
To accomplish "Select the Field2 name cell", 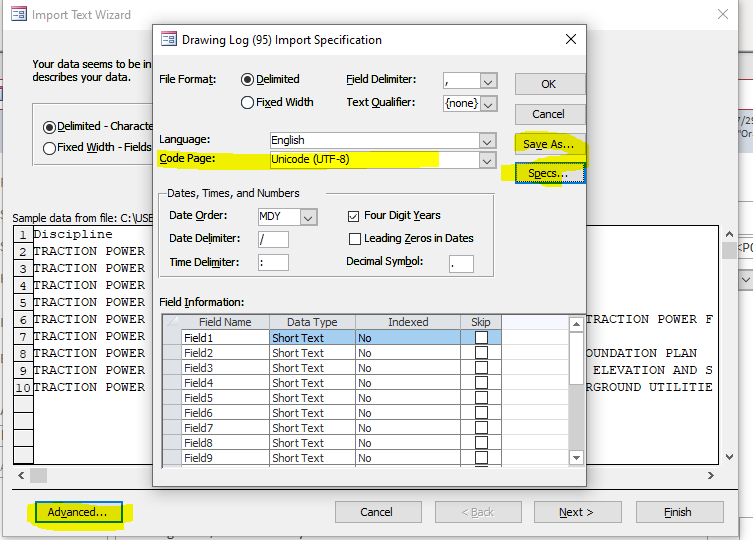I will point(225,353).
